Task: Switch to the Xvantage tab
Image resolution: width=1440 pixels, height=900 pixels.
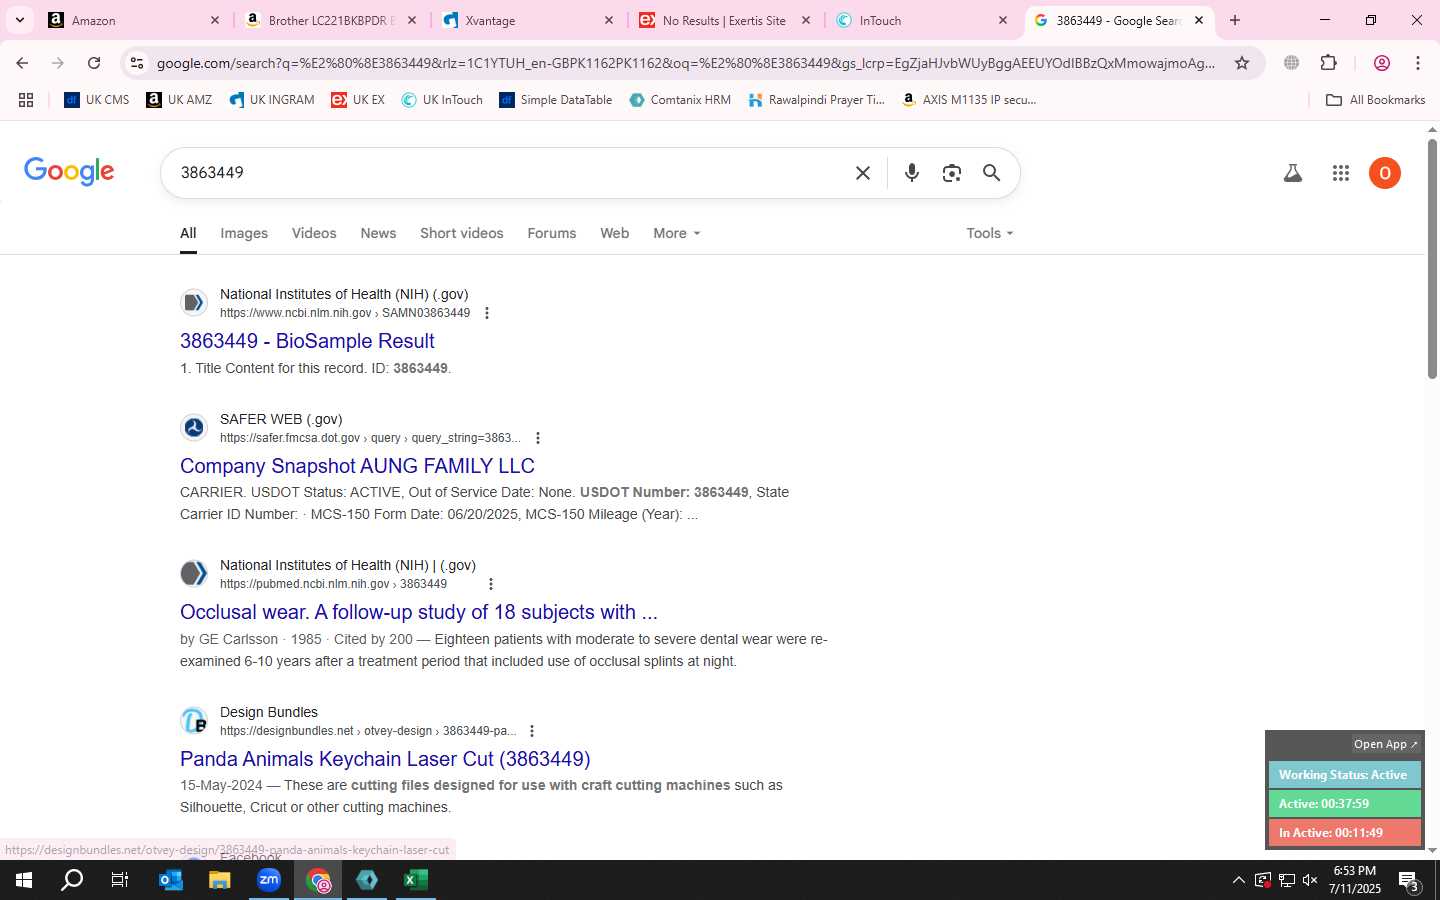Action: [x=528, y=20]
